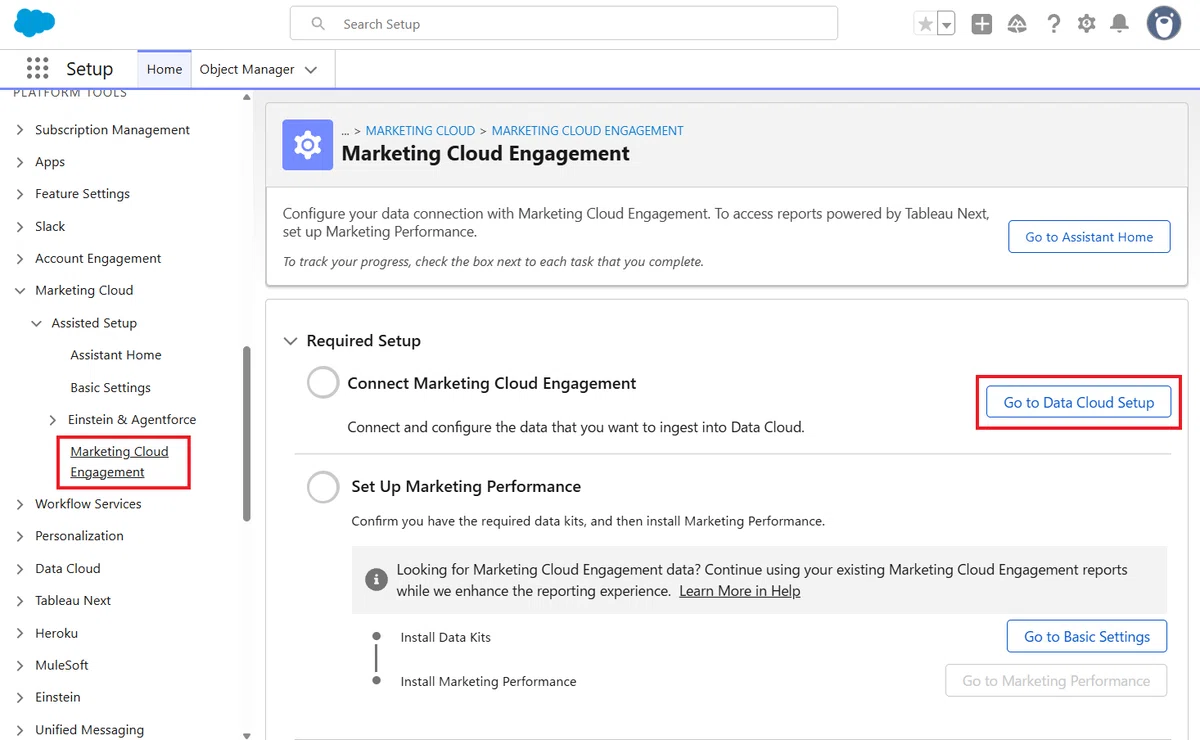
Task: Click the Install Data Kits step
Action: coord(446,637)
